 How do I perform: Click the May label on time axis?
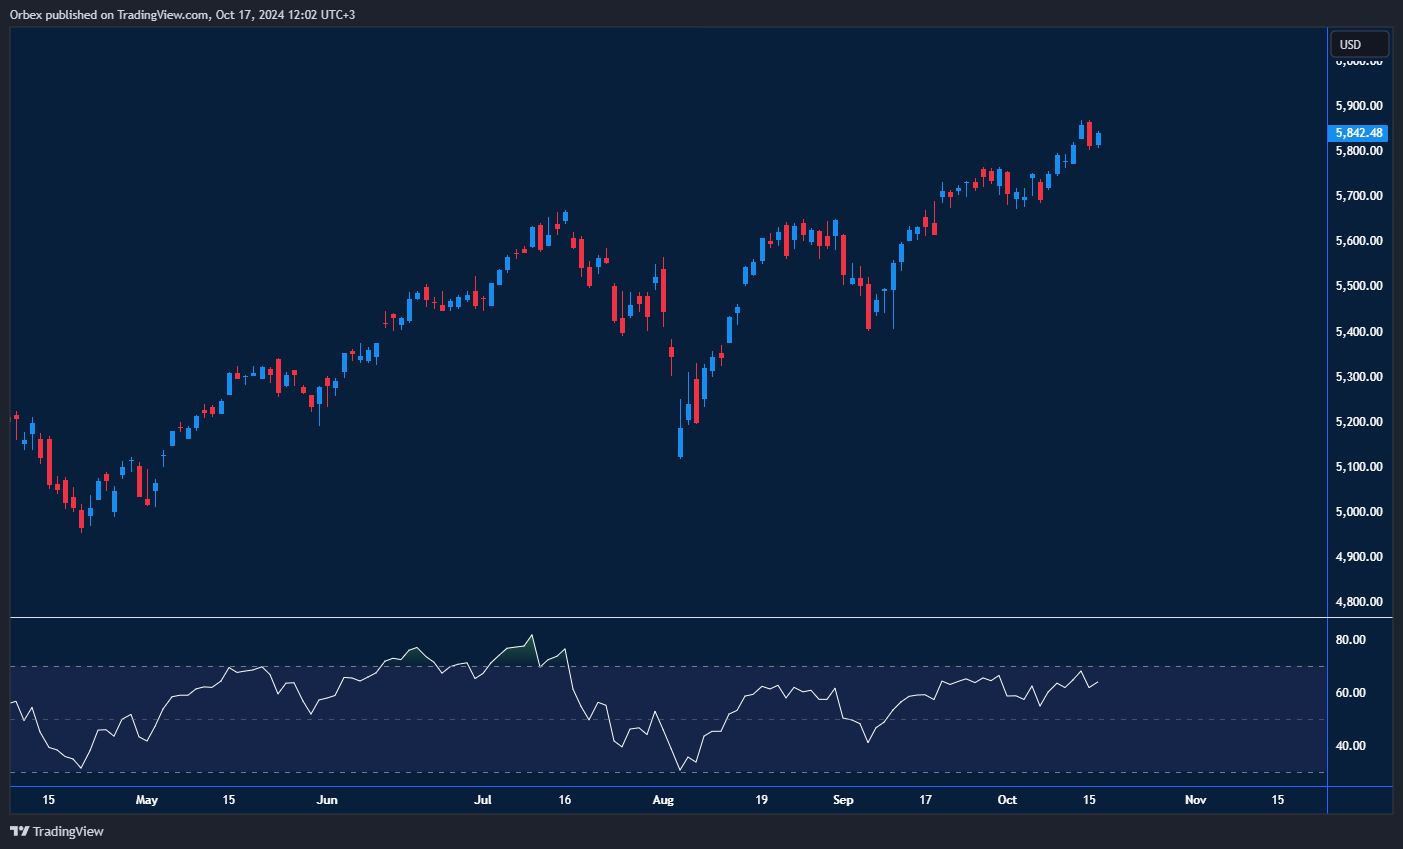(x=147, y=800)
